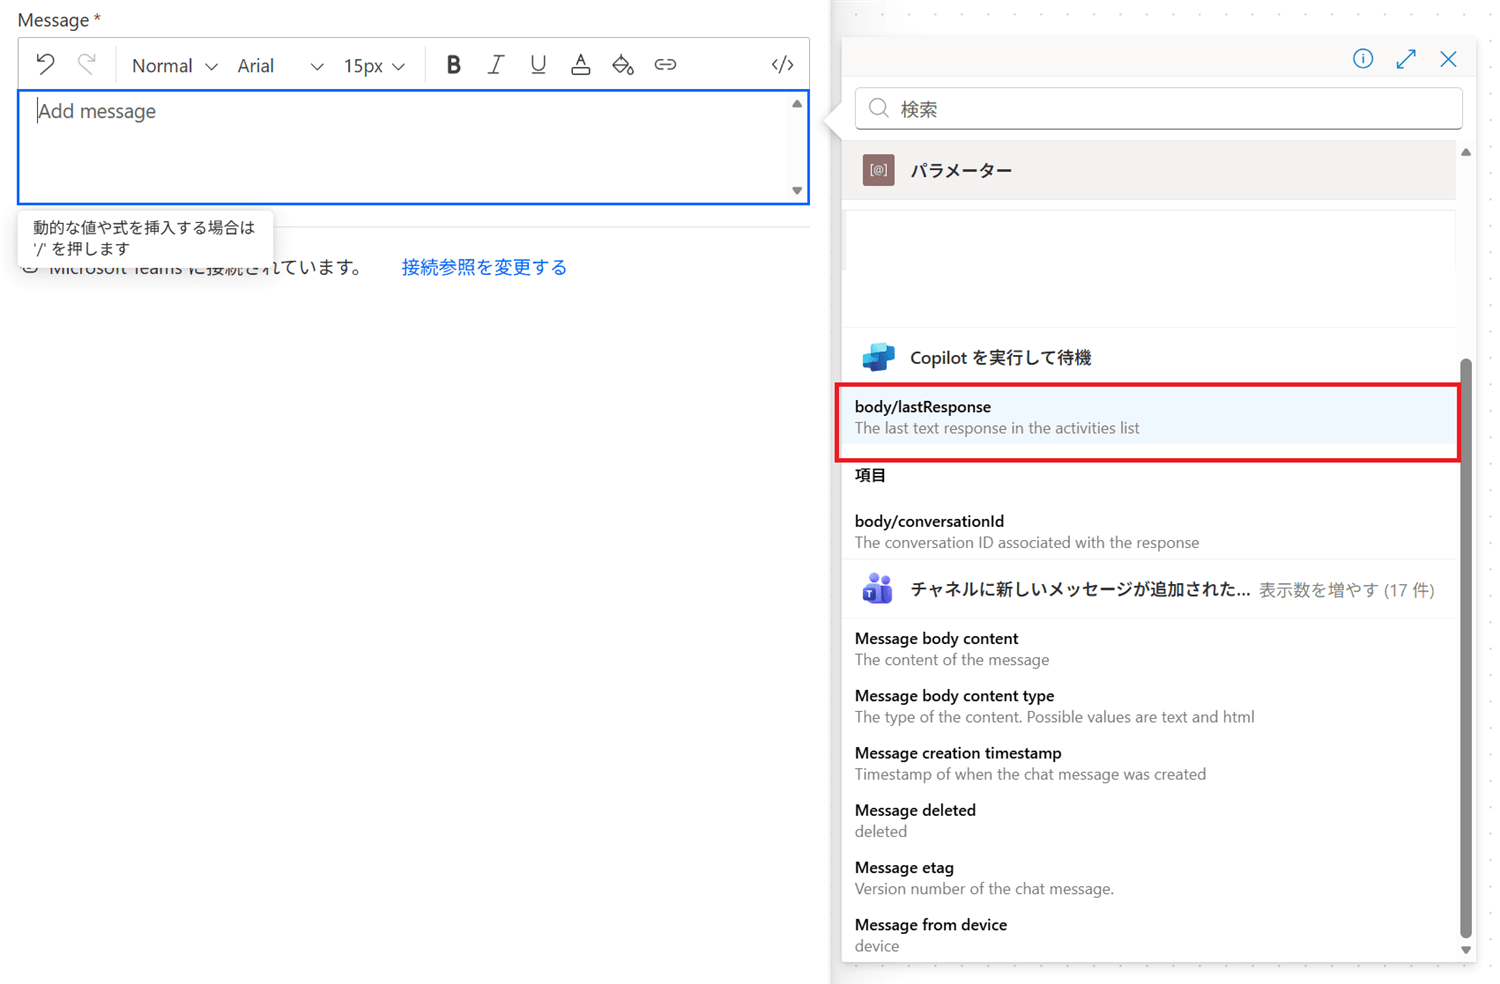Expand the dynamic content panel to fullscreen

tap(1405, 58)
